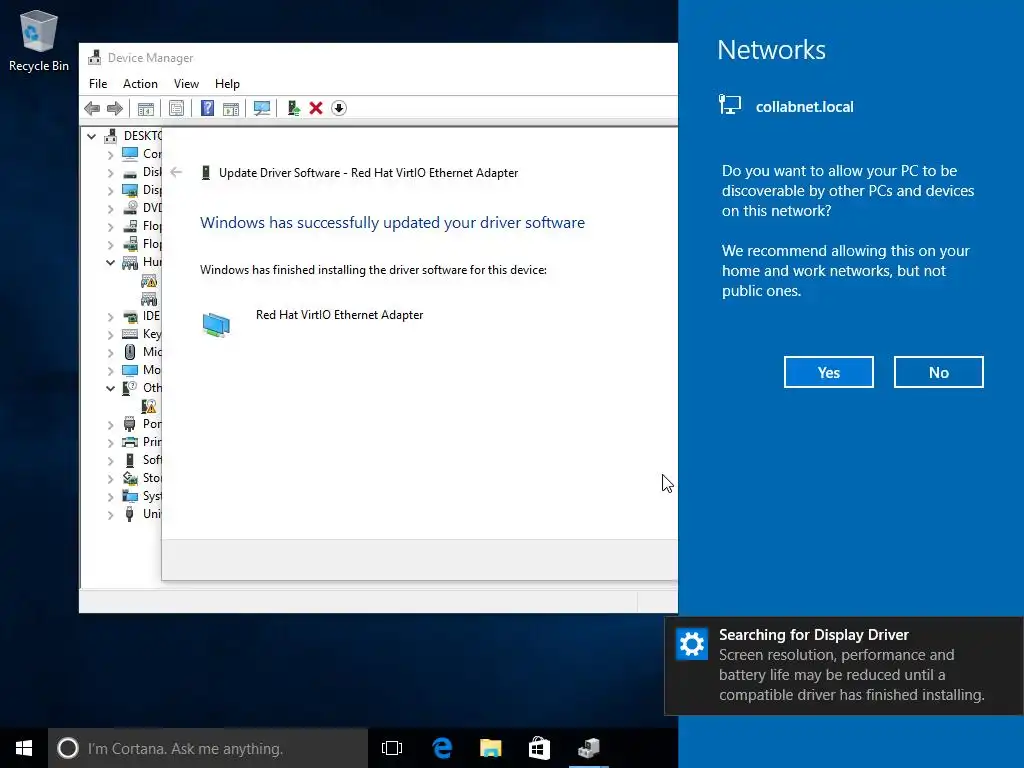Click the blue Help question-mark toolbar icon

click(x=207, y=108)
